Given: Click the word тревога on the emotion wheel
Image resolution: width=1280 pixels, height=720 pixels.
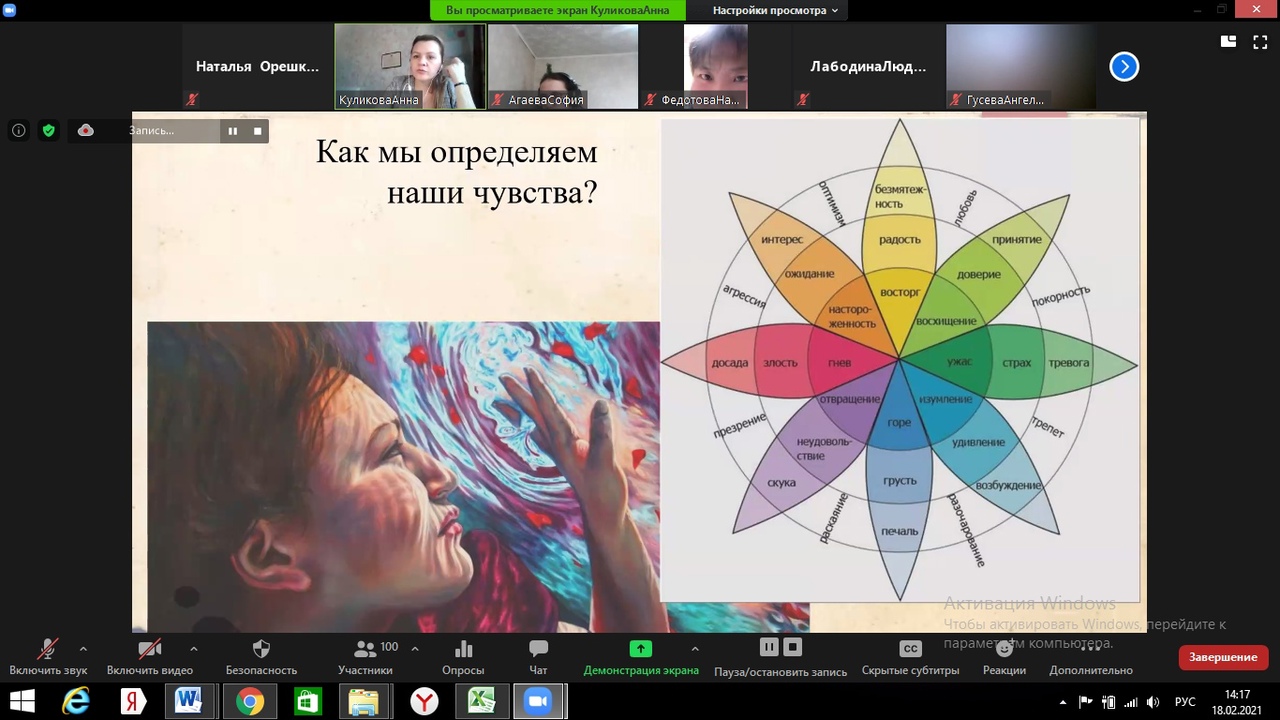Looking at the screenshot, I should (x=1069, y=363).
